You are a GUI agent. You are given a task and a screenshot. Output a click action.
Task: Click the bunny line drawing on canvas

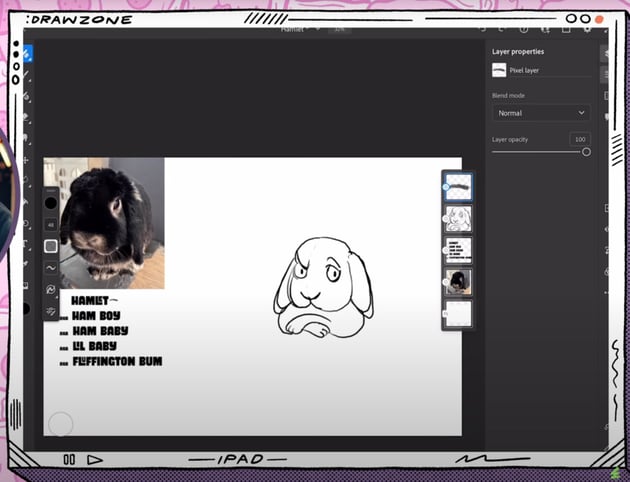(324, 287)
